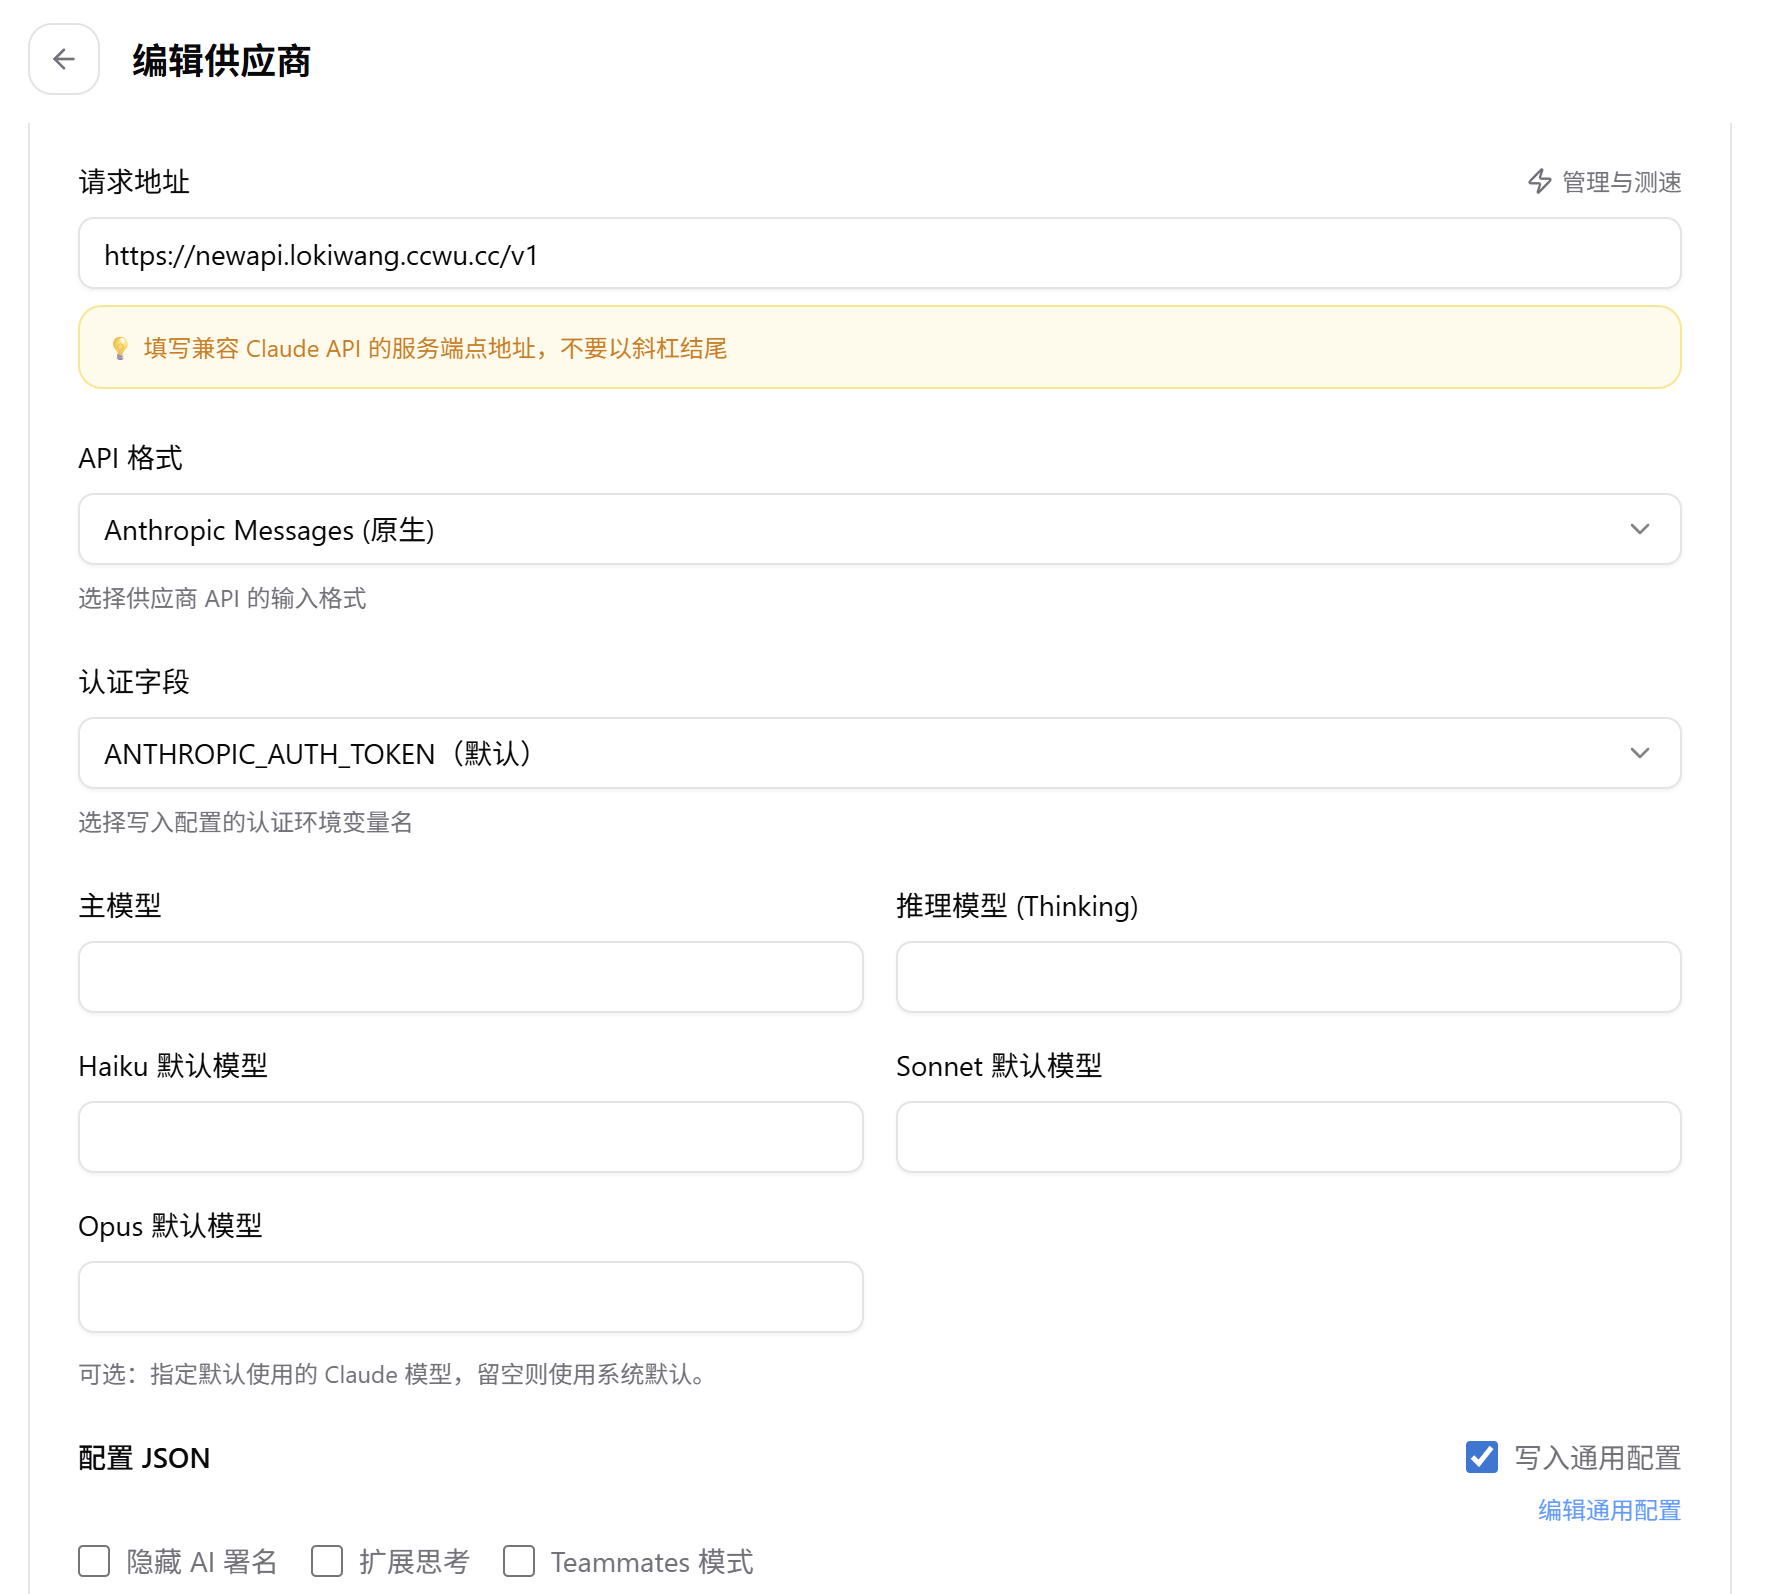Click the 编辑供应商 page title
The height and width of the screenshot is (1594, 1776).
tap(221, 60)
